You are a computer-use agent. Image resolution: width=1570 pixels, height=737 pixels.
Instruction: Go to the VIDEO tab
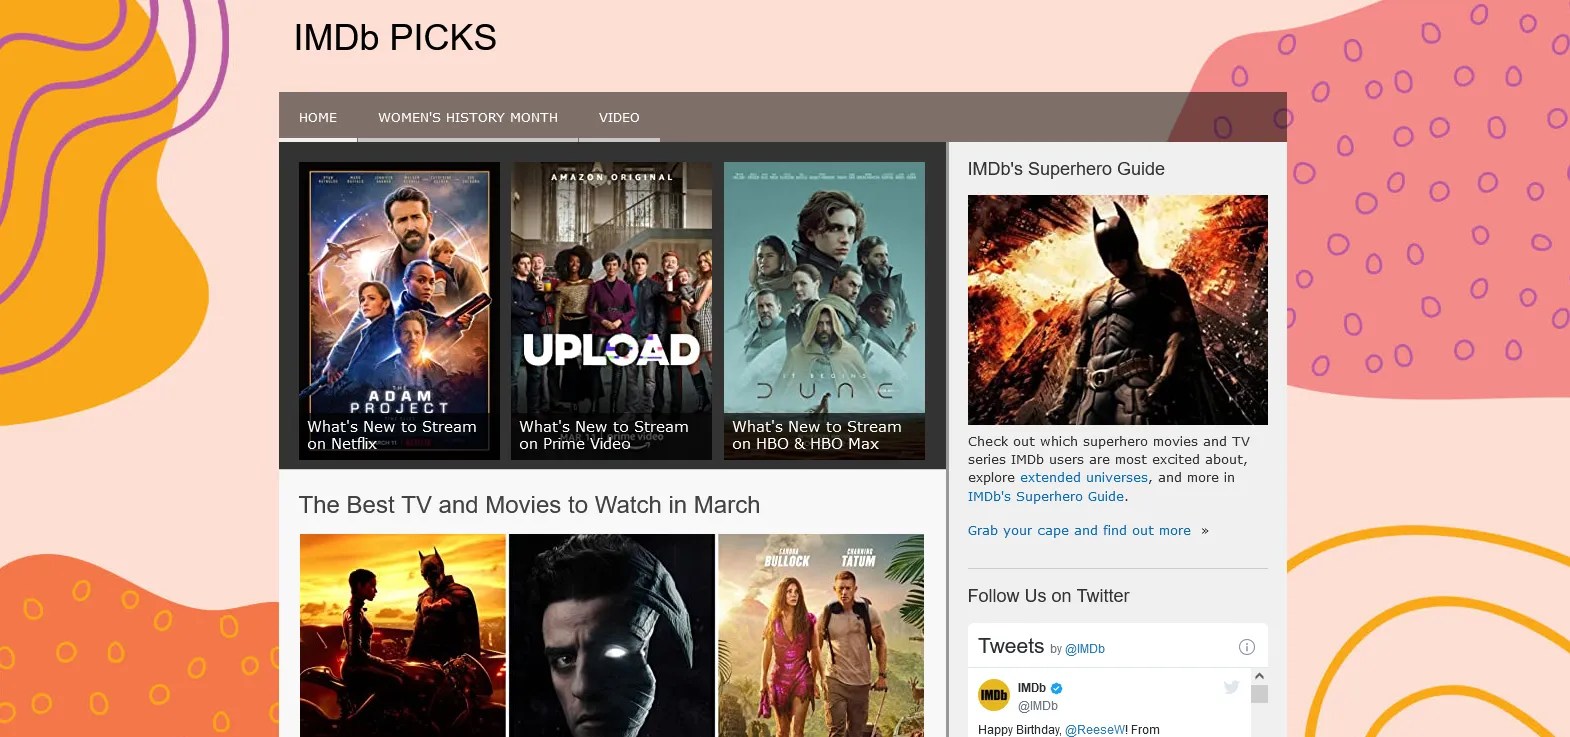coord(619,118)
